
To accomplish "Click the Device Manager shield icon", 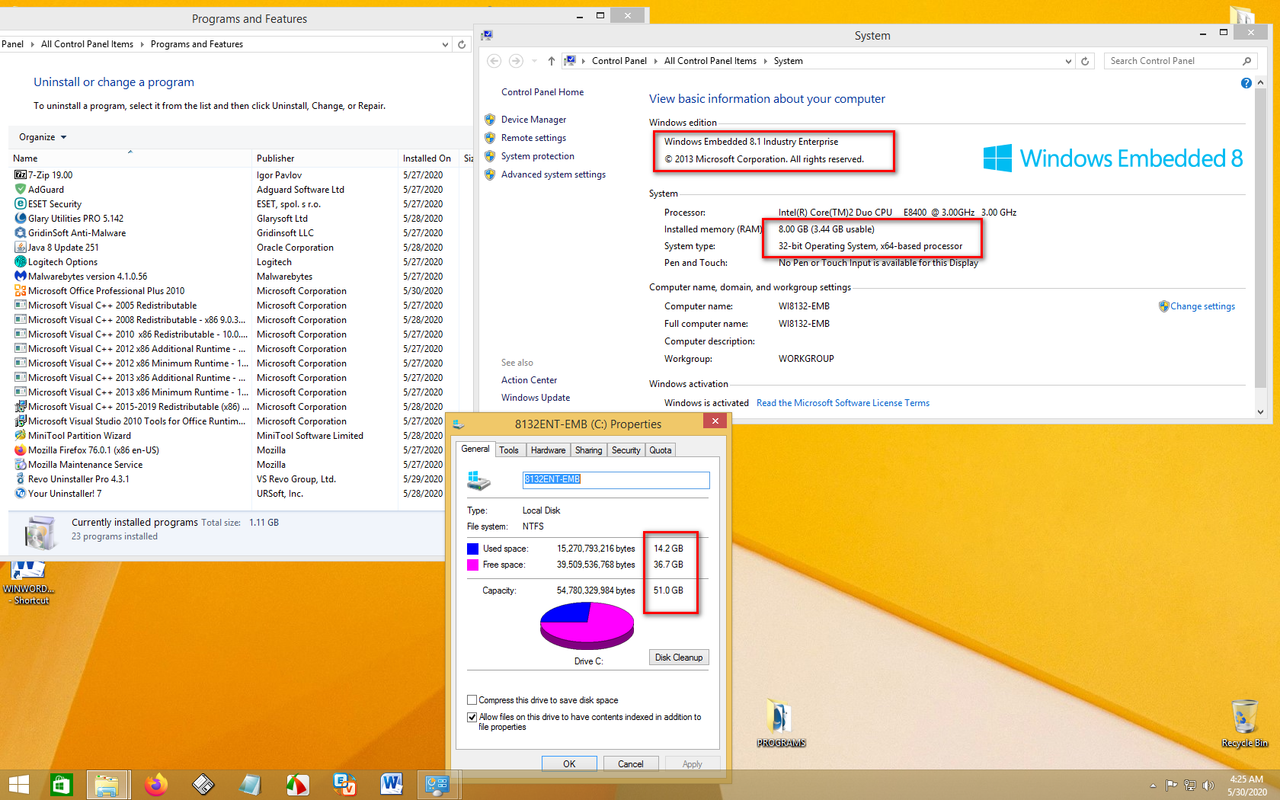I will click(x=490, y=119).
